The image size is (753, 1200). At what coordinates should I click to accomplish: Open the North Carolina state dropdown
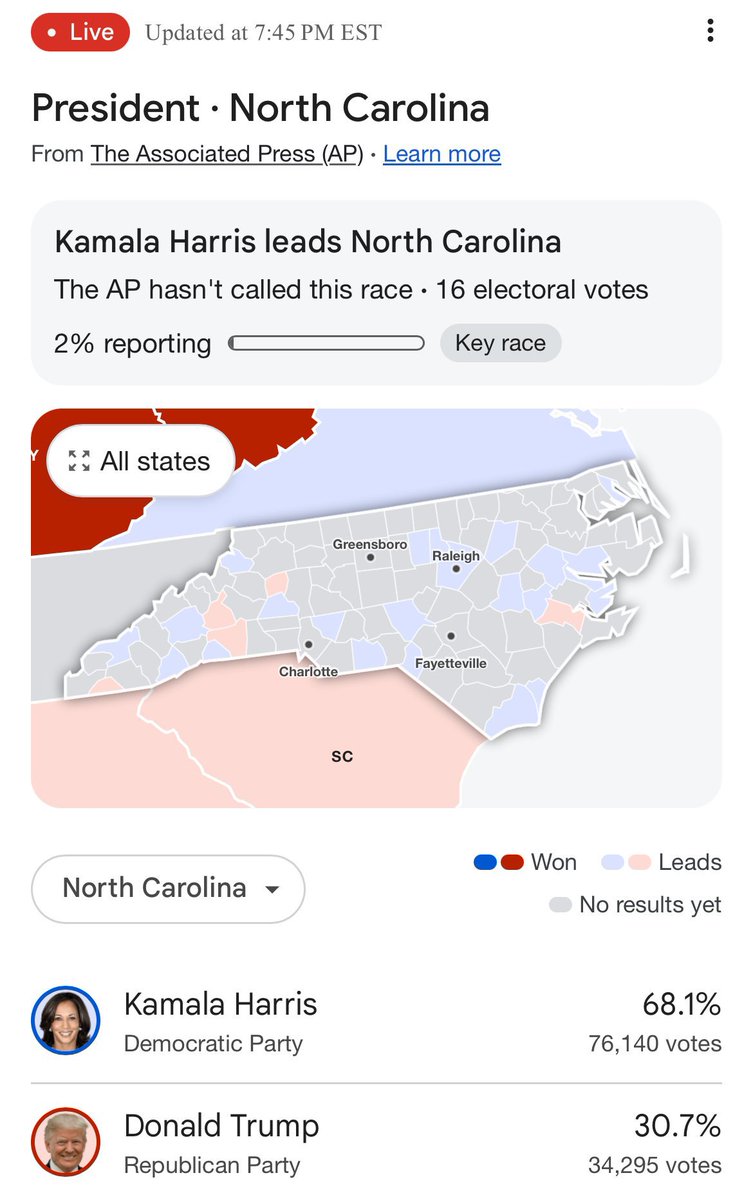pos(167,888)
